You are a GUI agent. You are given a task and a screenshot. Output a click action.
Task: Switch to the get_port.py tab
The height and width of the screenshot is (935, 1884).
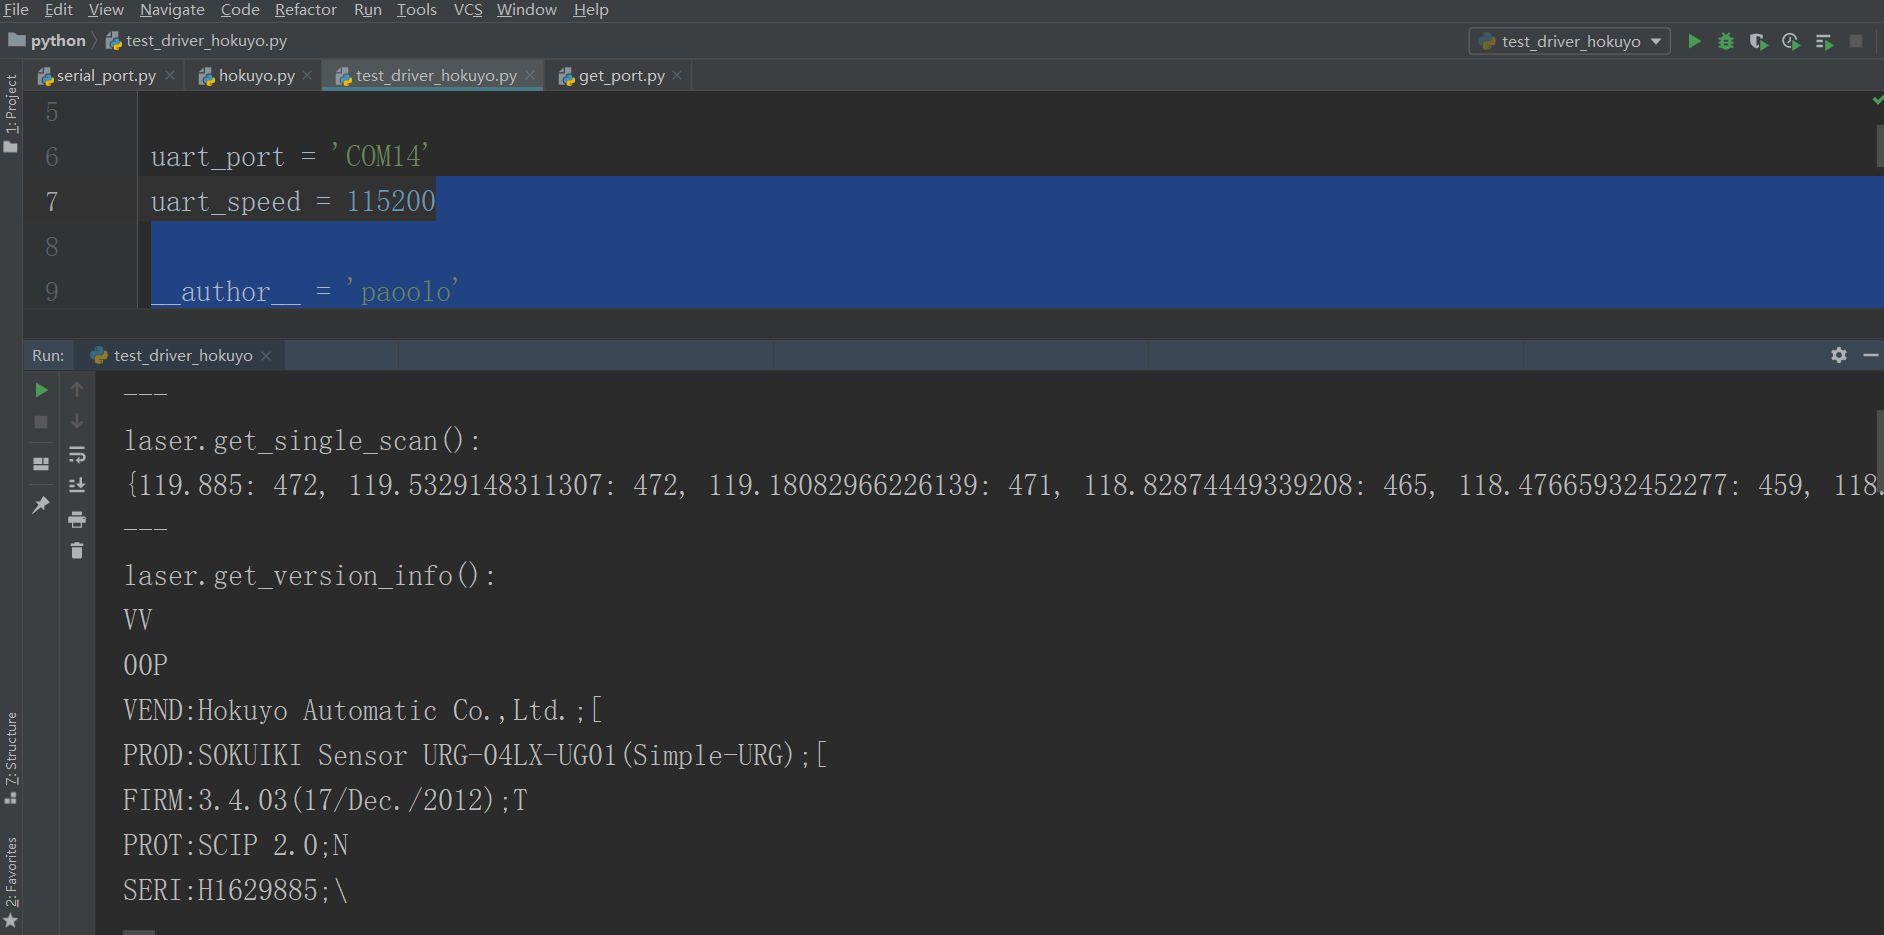[x=620, y=75]
